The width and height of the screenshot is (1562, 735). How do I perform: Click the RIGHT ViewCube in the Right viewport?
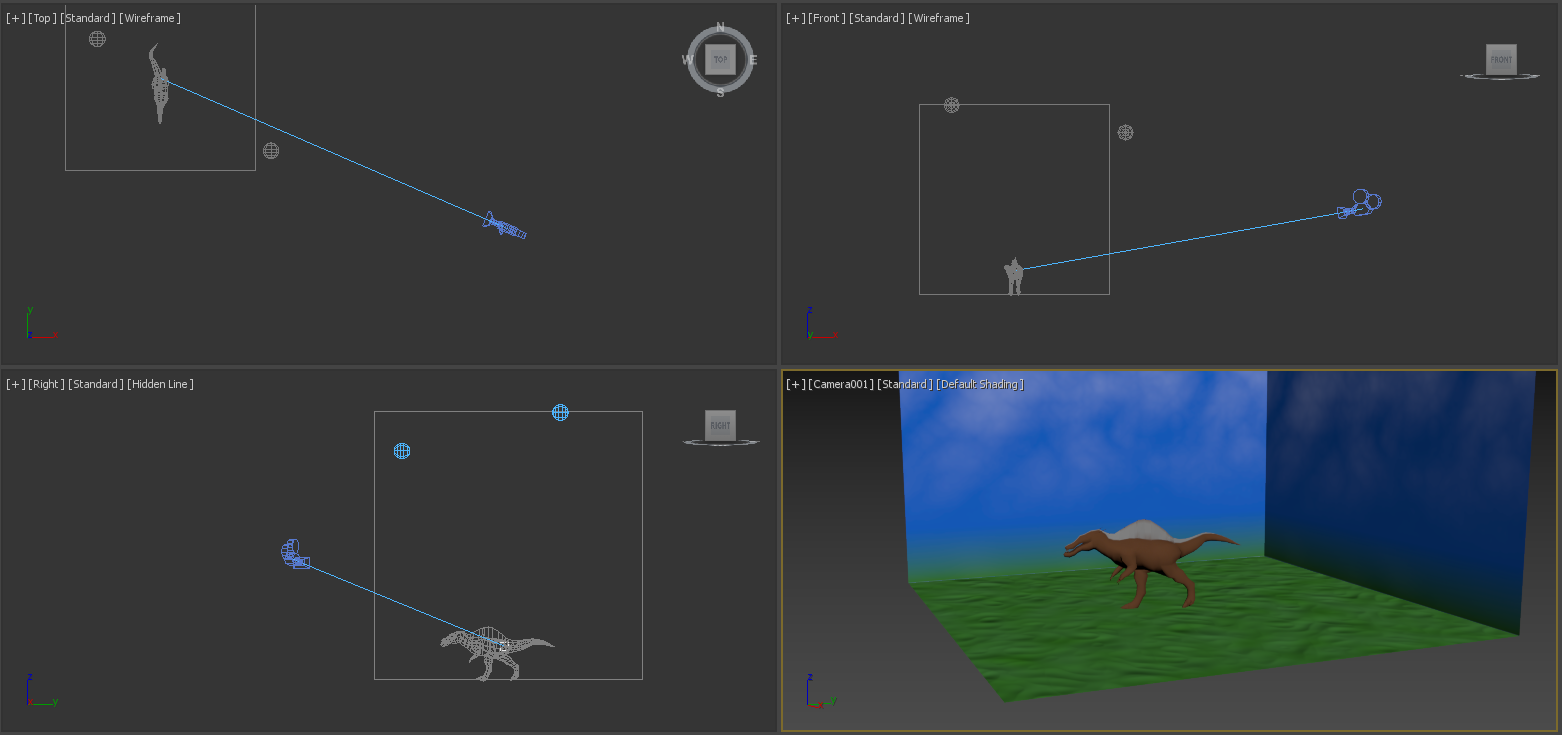tap(721, 425)
